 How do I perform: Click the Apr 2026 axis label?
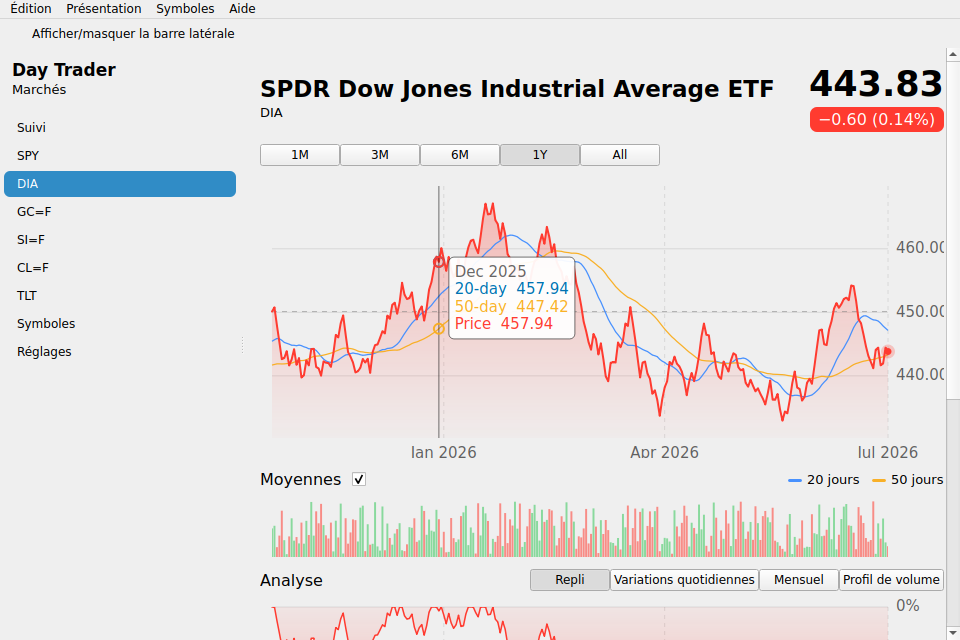coord(664,453)
